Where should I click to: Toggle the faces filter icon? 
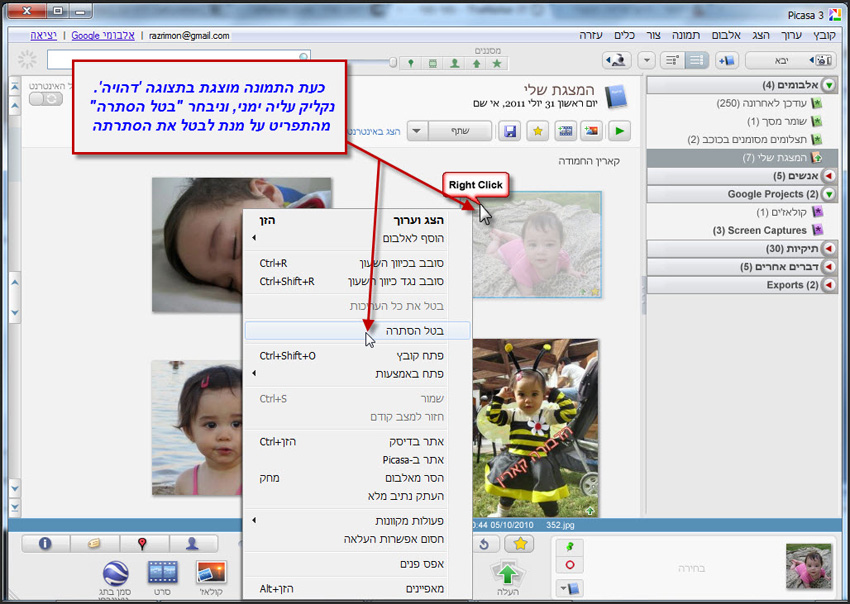tap(455, 63)
